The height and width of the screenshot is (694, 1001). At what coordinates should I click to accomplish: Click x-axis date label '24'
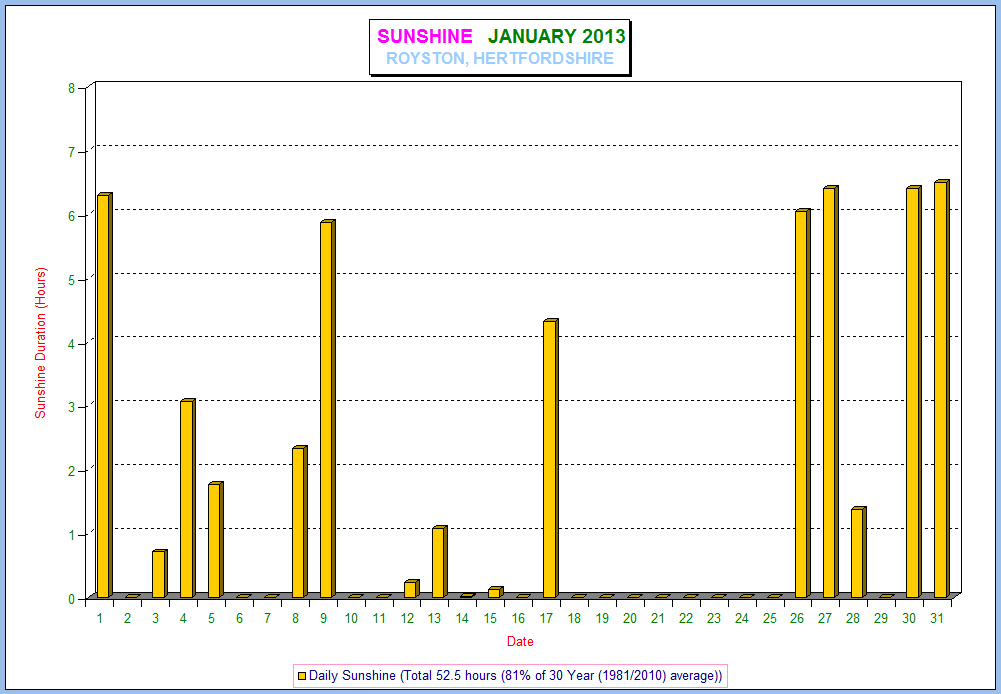coord(742,618)
